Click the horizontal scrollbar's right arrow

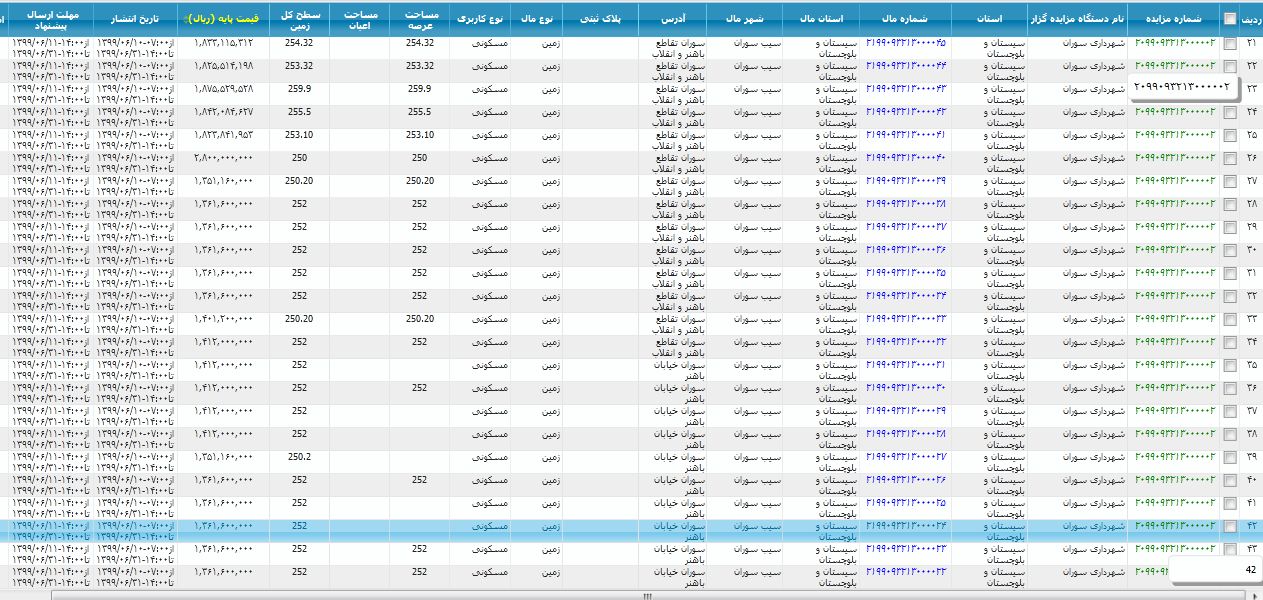pyautogui.click(x=1255, y=595)
